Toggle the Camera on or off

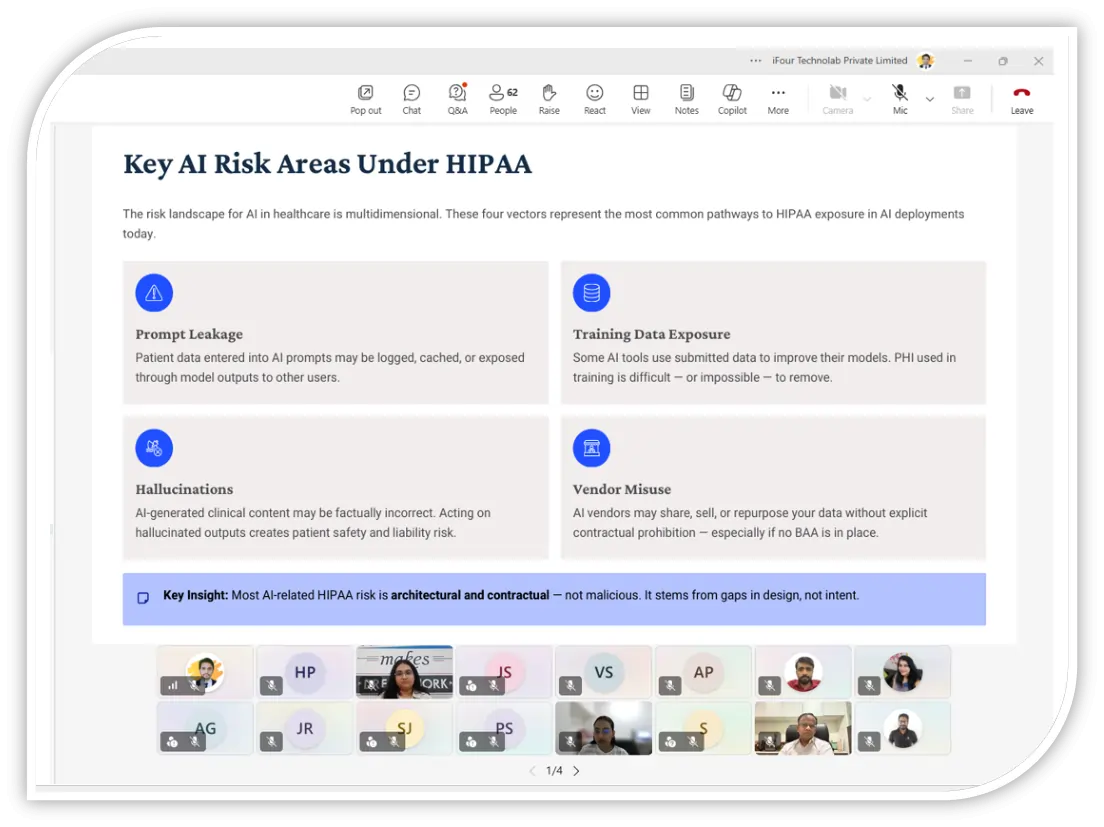point(837,98)
